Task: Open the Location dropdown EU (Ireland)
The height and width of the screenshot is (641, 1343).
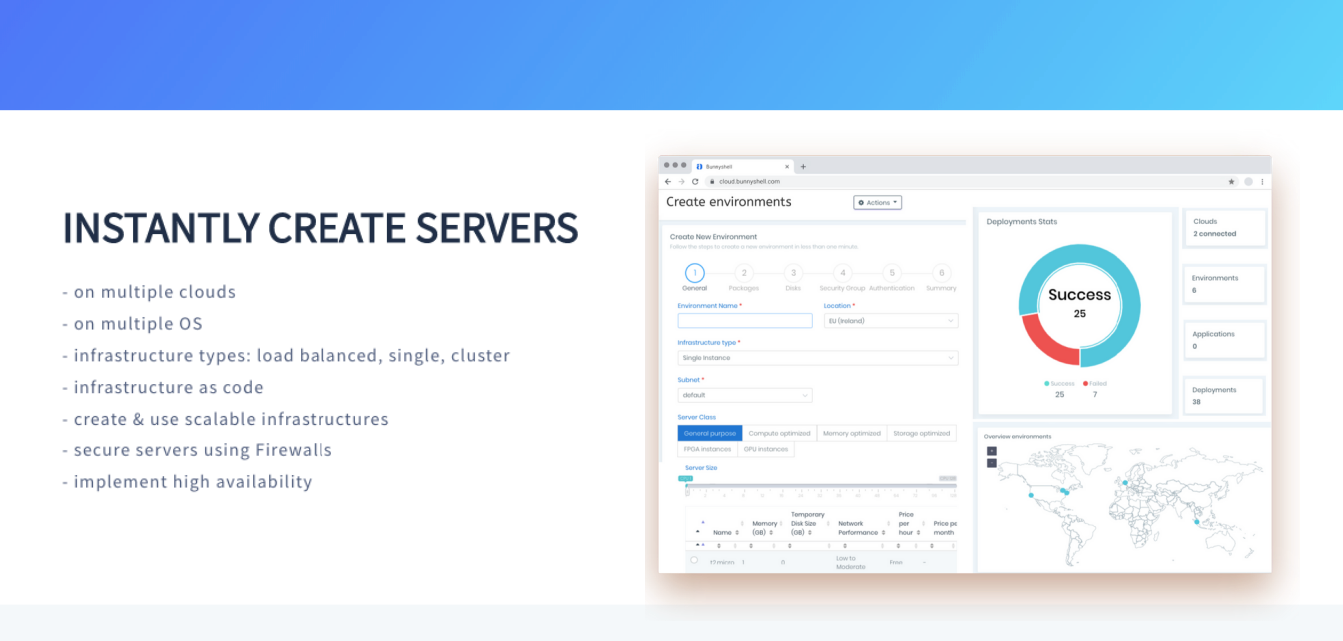Action: [891, 321]
